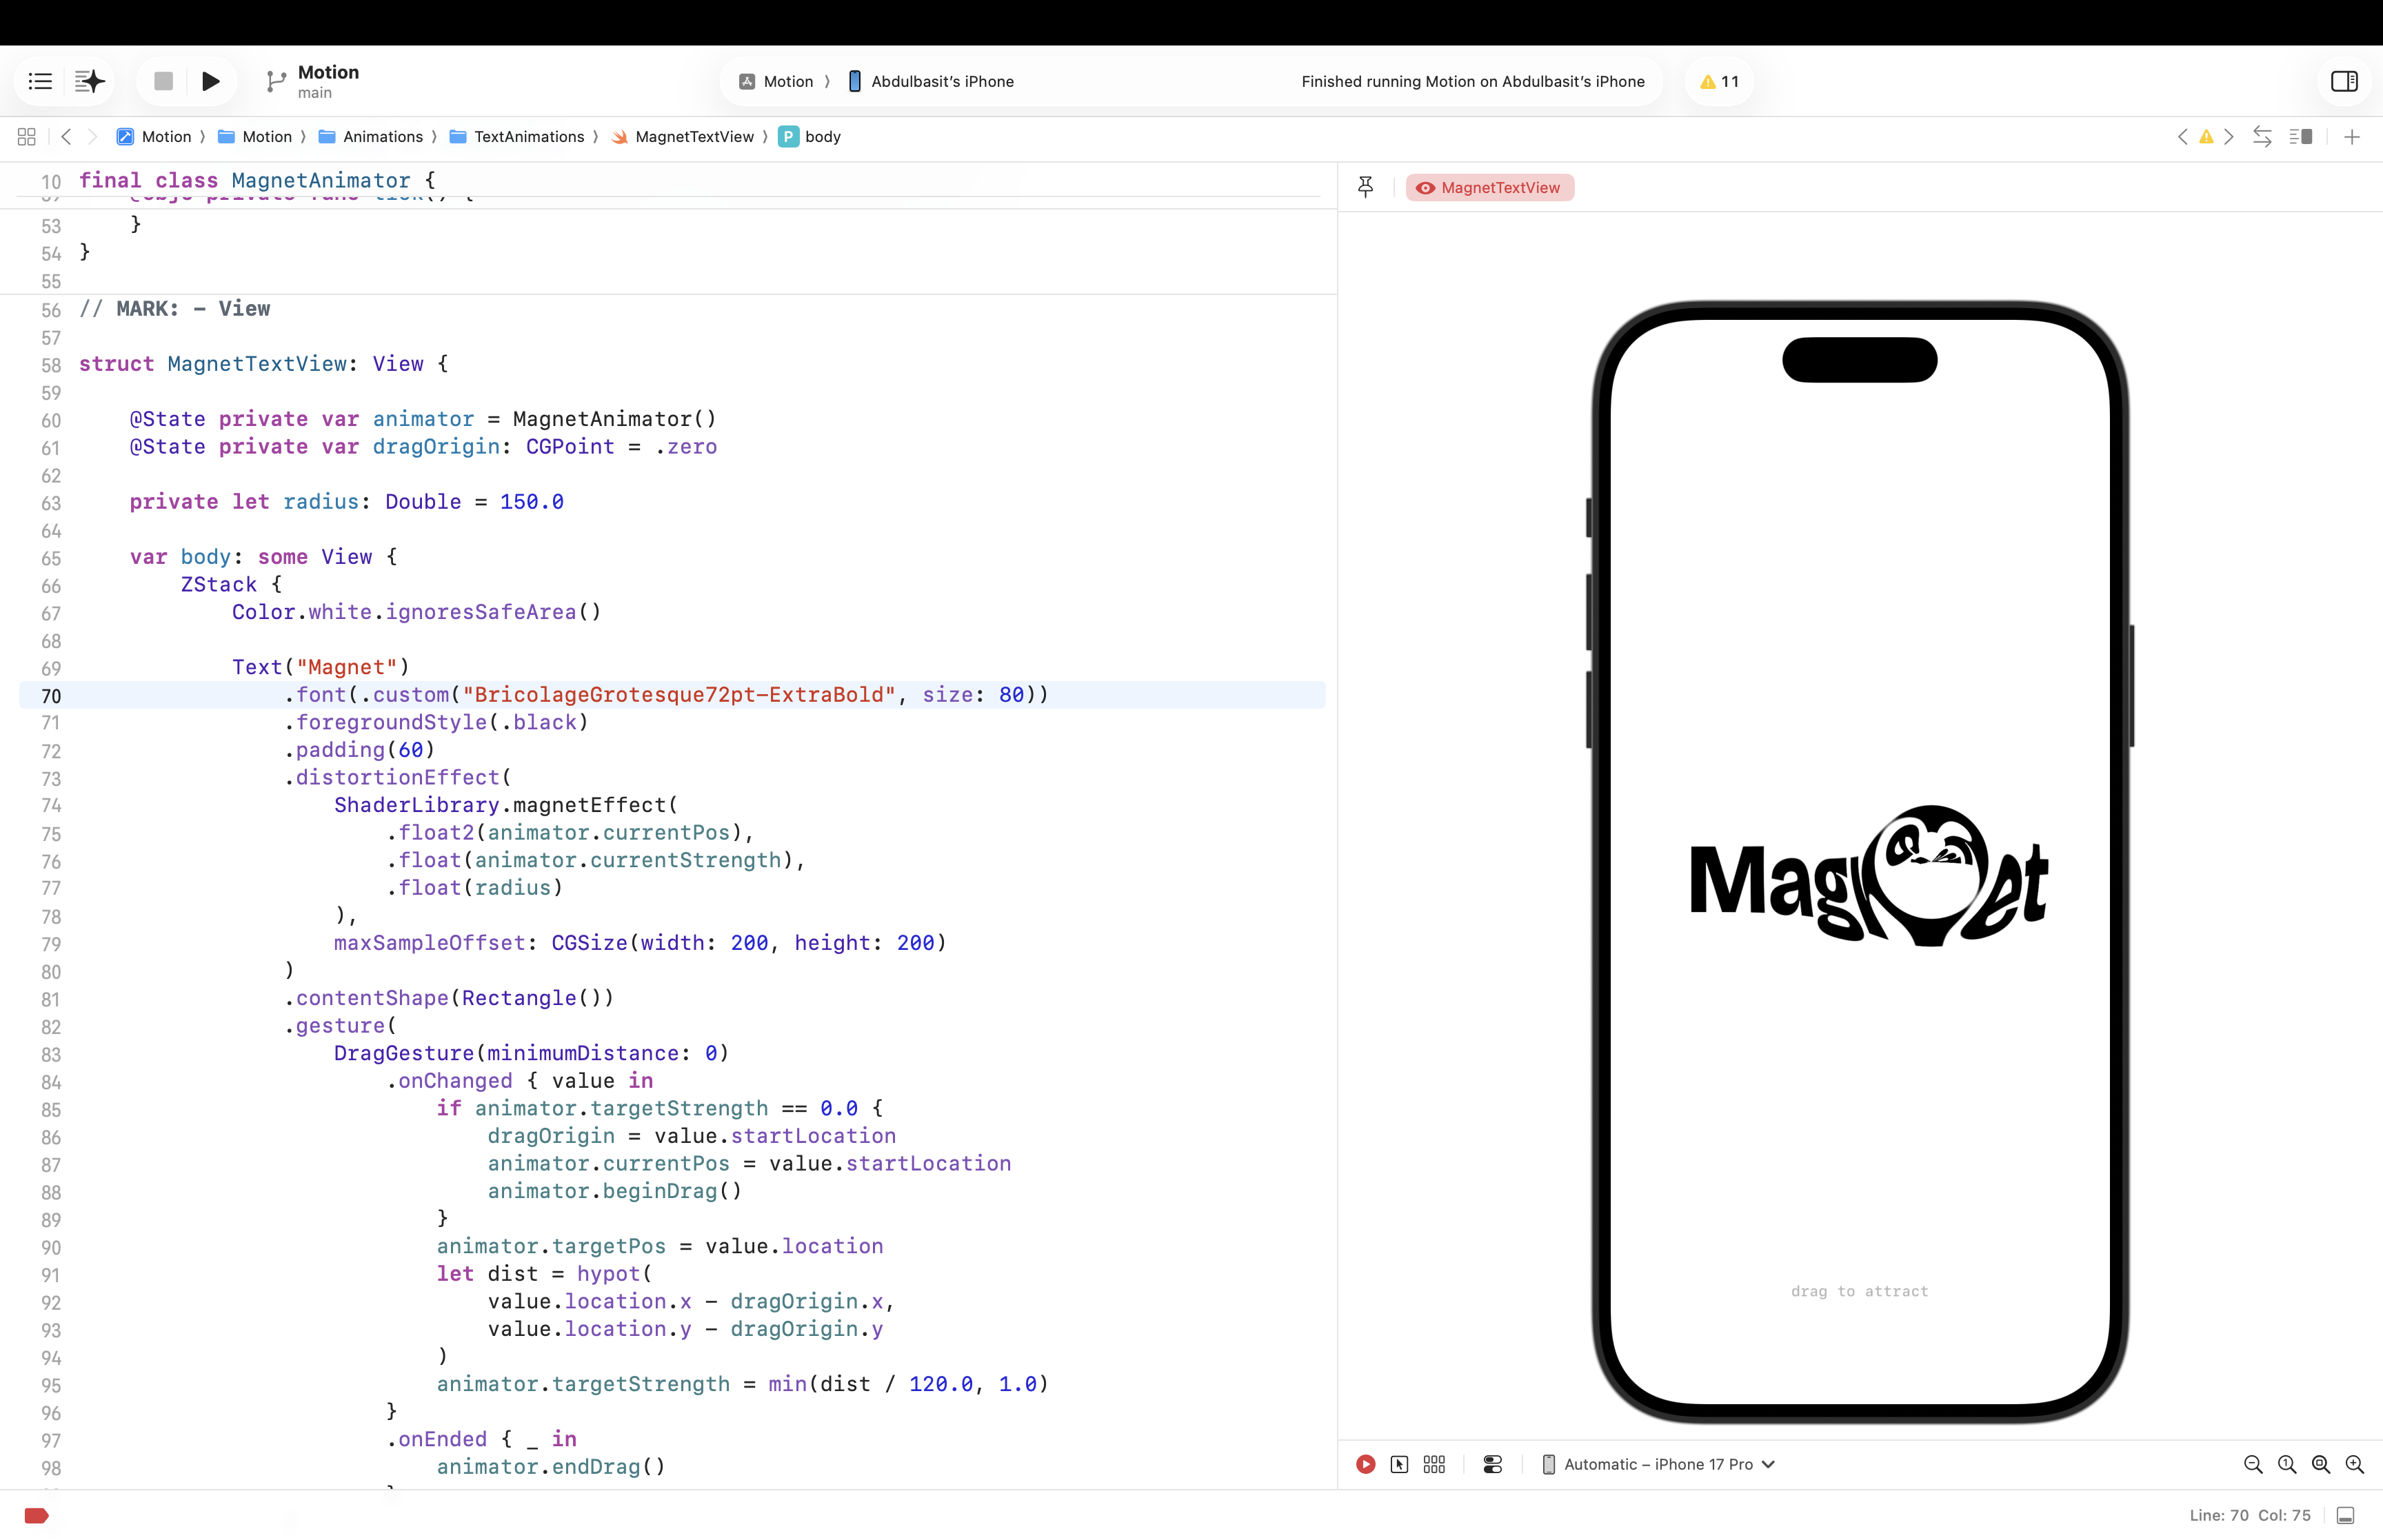Click the 11 warnings indicator
This screenshot has height=1540, width=2383.
(x=1719, y=81)
